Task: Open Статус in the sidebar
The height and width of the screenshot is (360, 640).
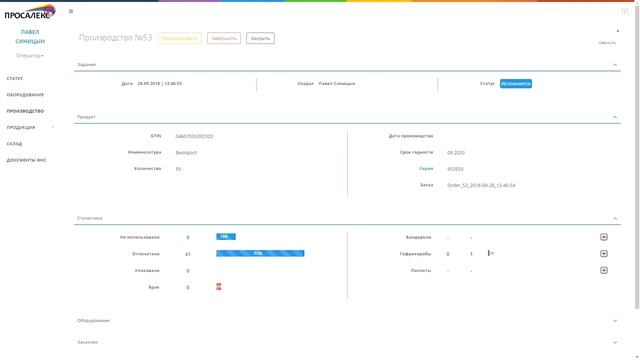Action: [15, 78]
